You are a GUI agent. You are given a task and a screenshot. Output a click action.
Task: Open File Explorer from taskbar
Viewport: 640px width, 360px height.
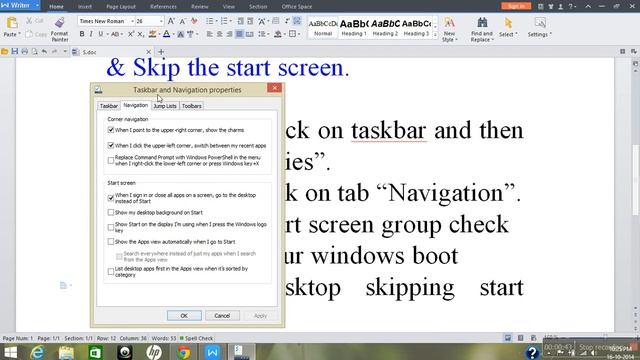tap(66, 352)
